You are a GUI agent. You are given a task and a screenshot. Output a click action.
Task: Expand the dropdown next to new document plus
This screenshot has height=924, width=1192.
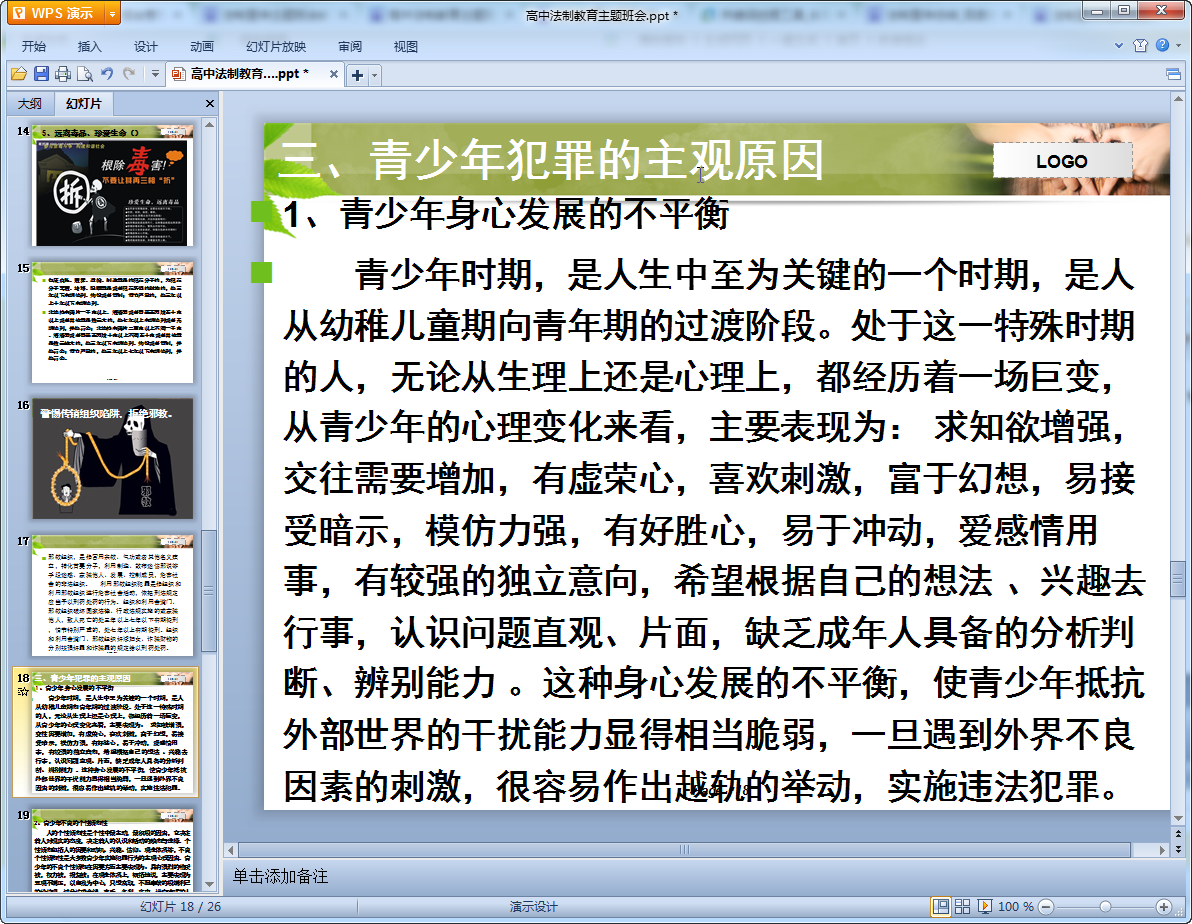374,75
